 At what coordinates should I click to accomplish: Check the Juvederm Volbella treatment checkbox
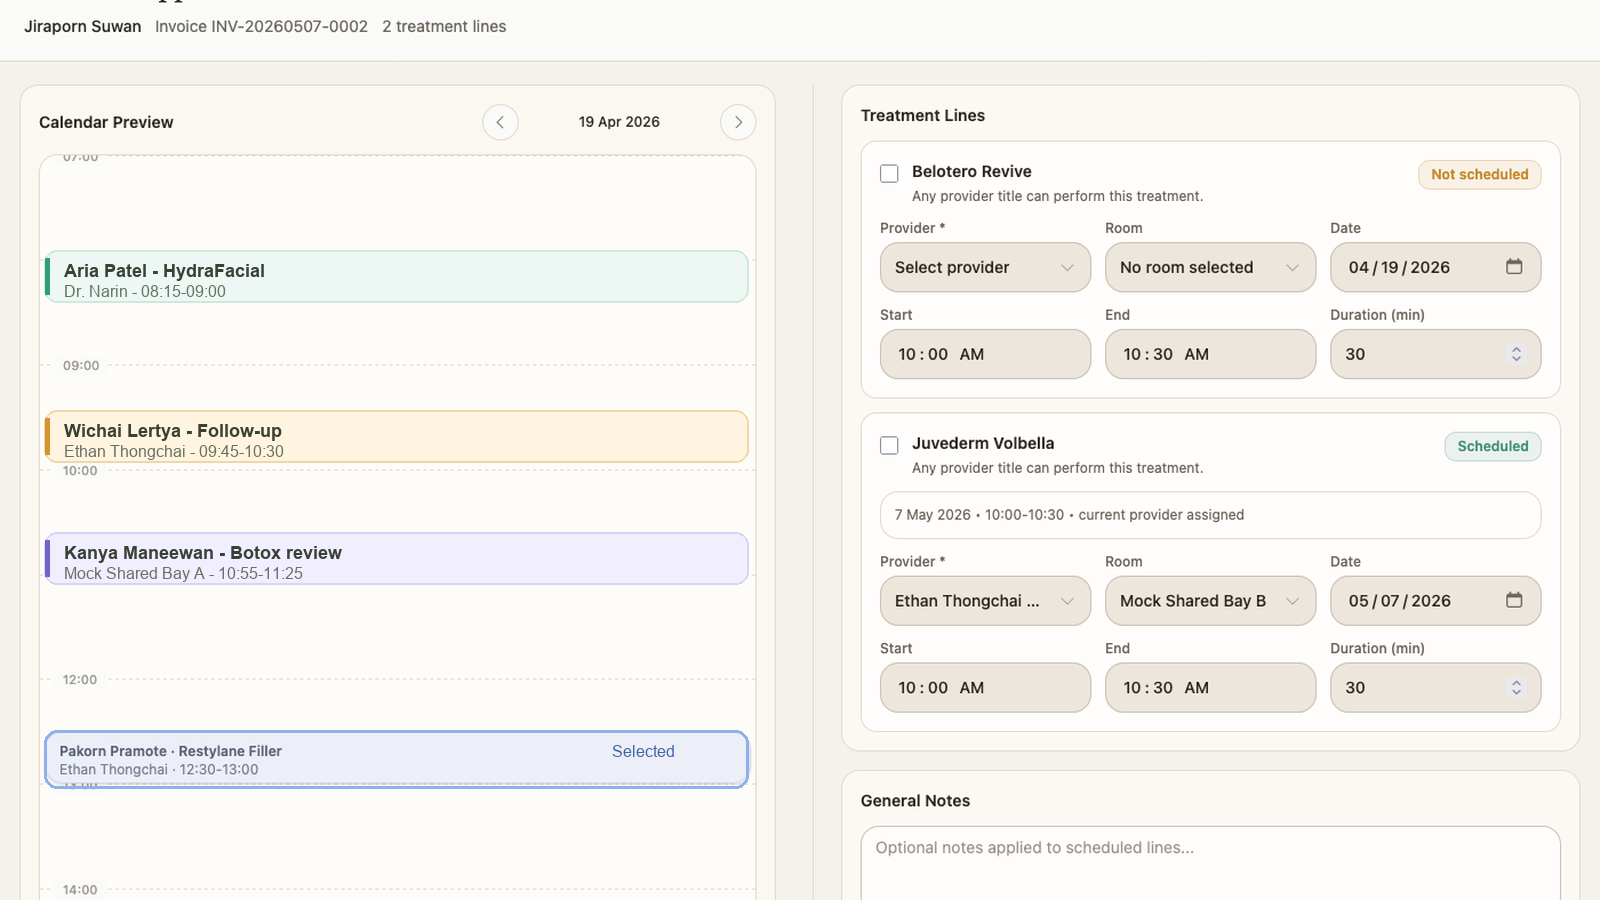click(889, 445)
